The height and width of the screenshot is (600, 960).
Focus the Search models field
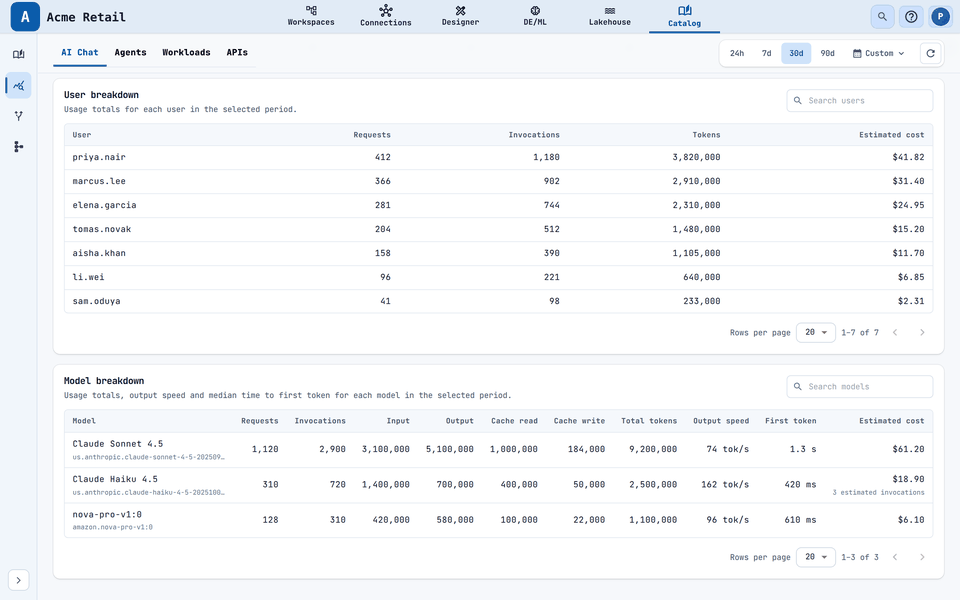pos(860,386)
